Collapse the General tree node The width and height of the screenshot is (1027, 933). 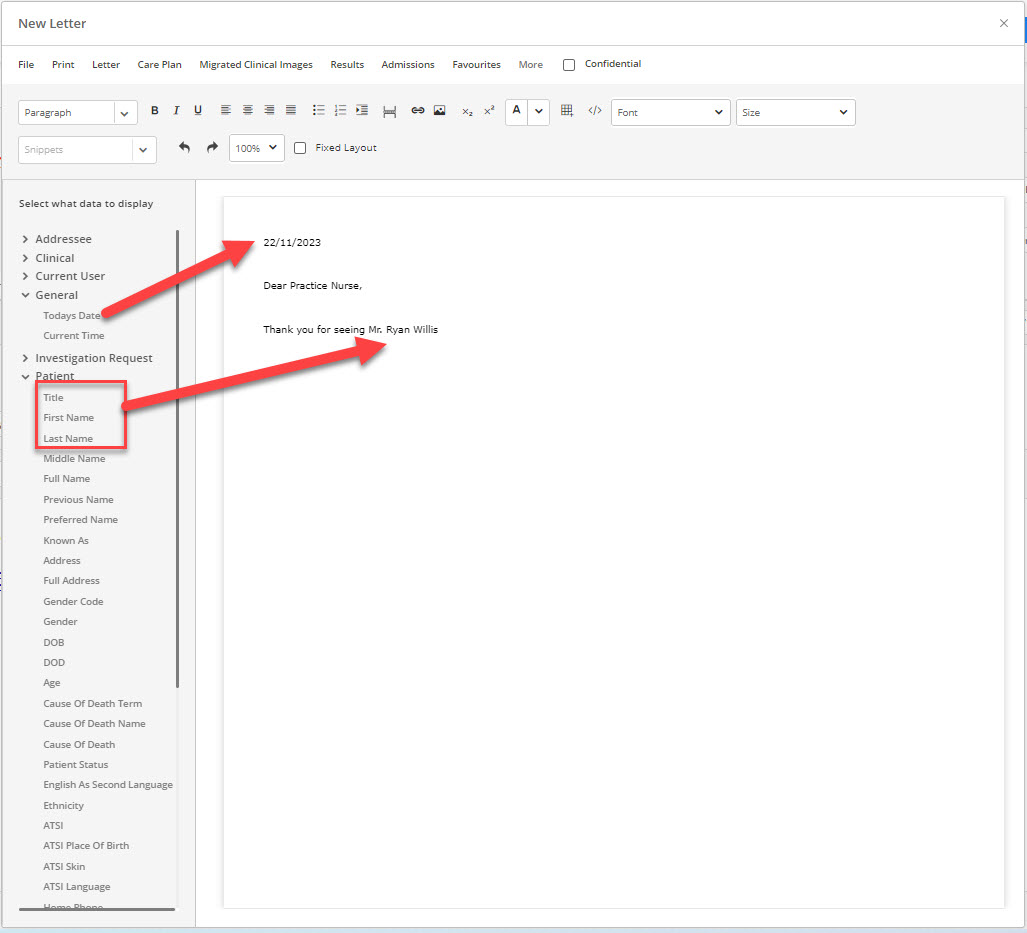[26, 295]
